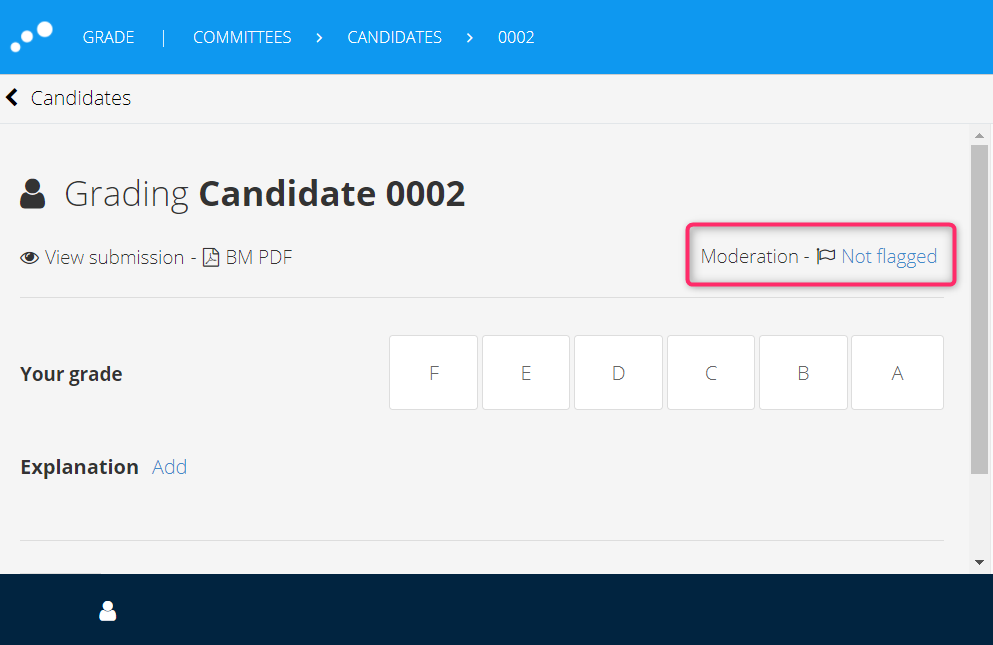The image size is (993, 645).
Task: Click the vertical scrollbar thumb
Action: click(980, 309)
